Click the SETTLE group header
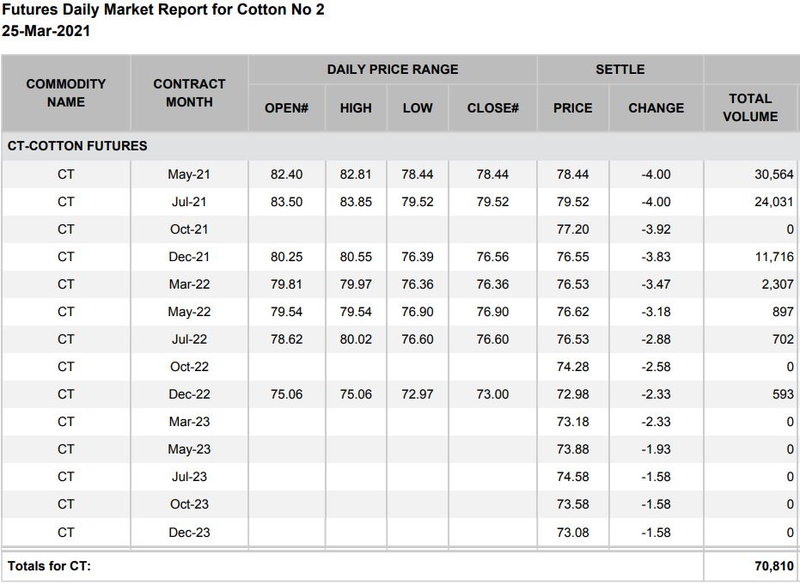Image resolution: width=800 pixels, height=585 pixels. click(620, 70)
